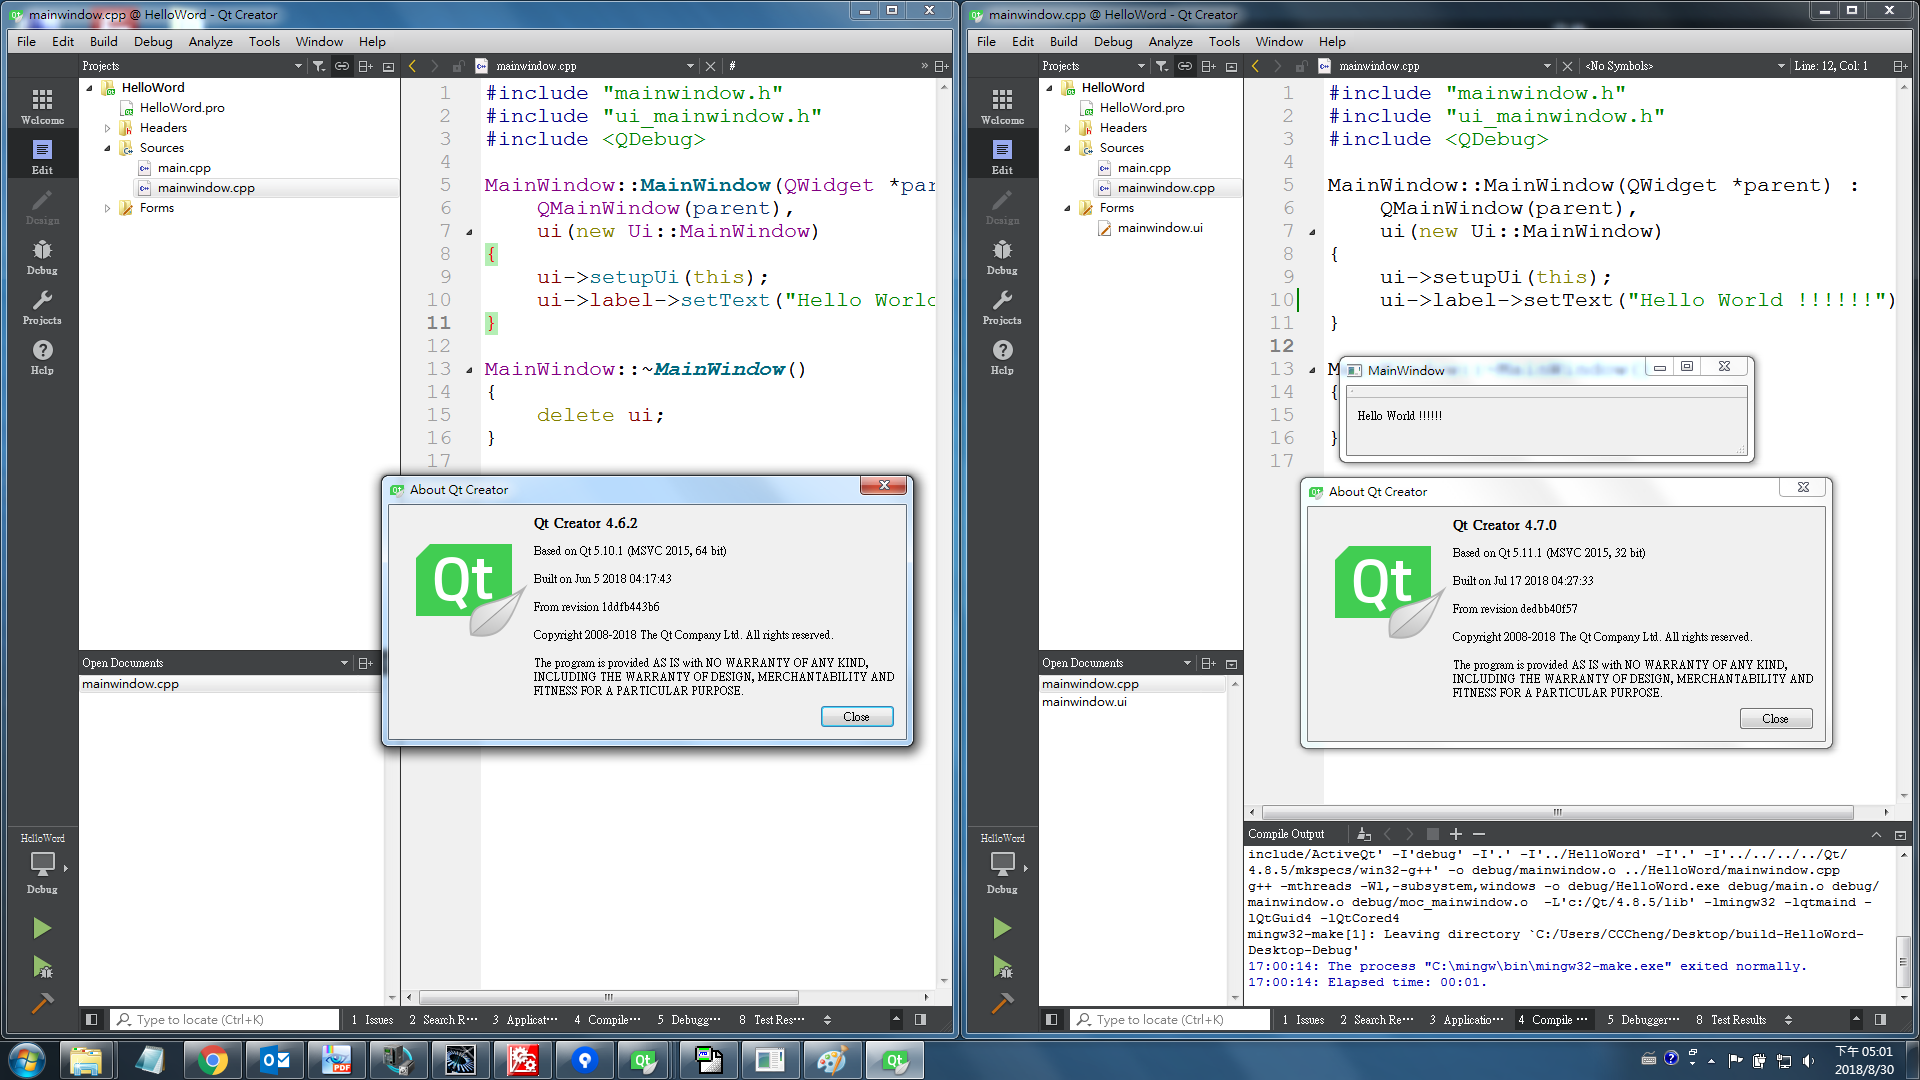Open Debug mode in left Qt Creator sidebar

pos(42,256)
